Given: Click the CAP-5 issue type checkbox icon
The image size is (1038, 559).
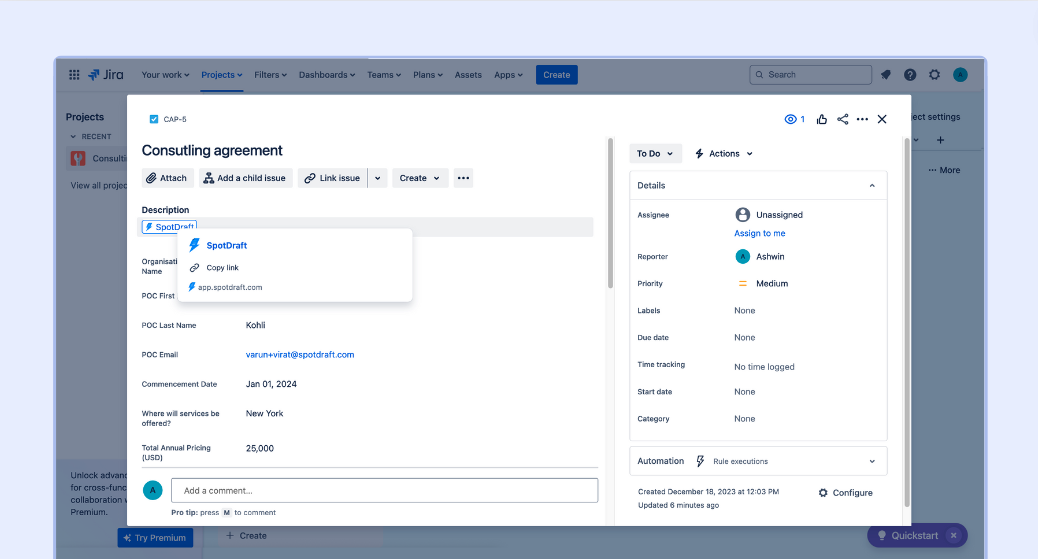Looking at the screenshot, I should 153,119.
